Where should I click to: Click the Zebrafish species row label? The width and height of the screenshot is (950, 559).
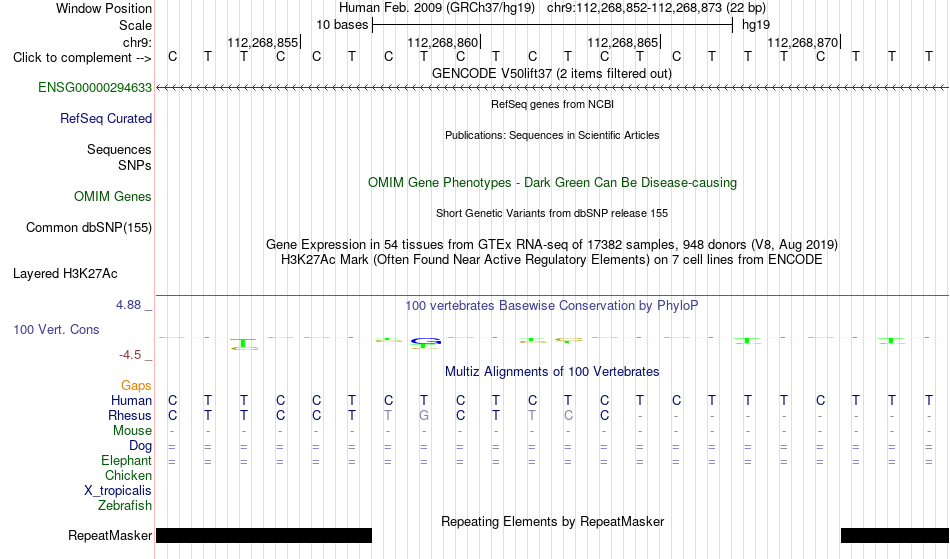click(x=125, y=506)
